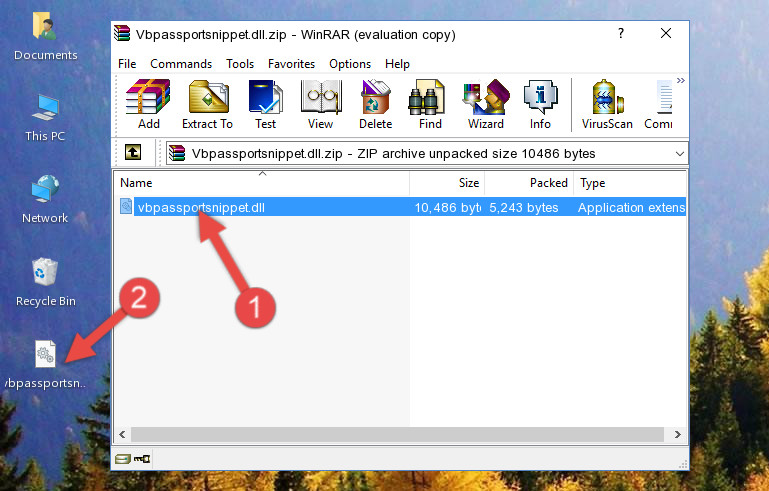Sort by the Packed column header
This screenshot has height=491, width=769.
pyautogui.click(x=529, y=183)
